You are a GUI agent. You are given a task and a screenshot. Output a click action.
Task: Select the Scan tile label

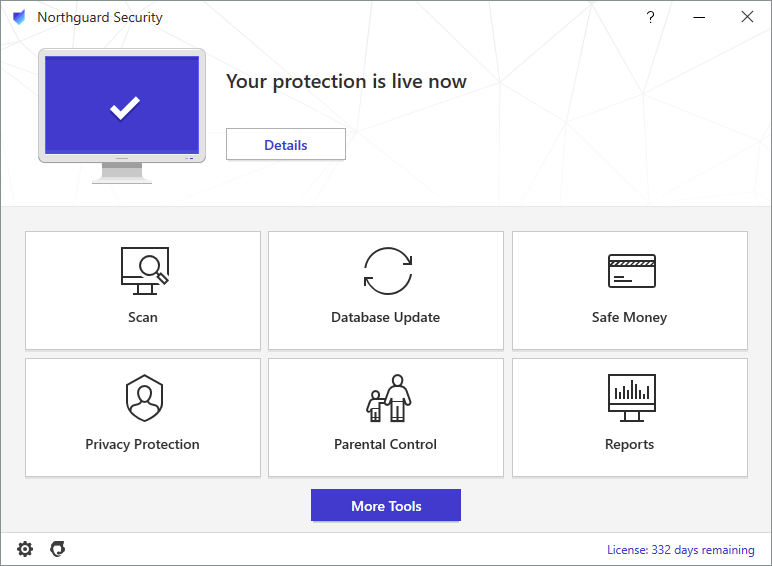pyautogui.click(x=143, y=317)
